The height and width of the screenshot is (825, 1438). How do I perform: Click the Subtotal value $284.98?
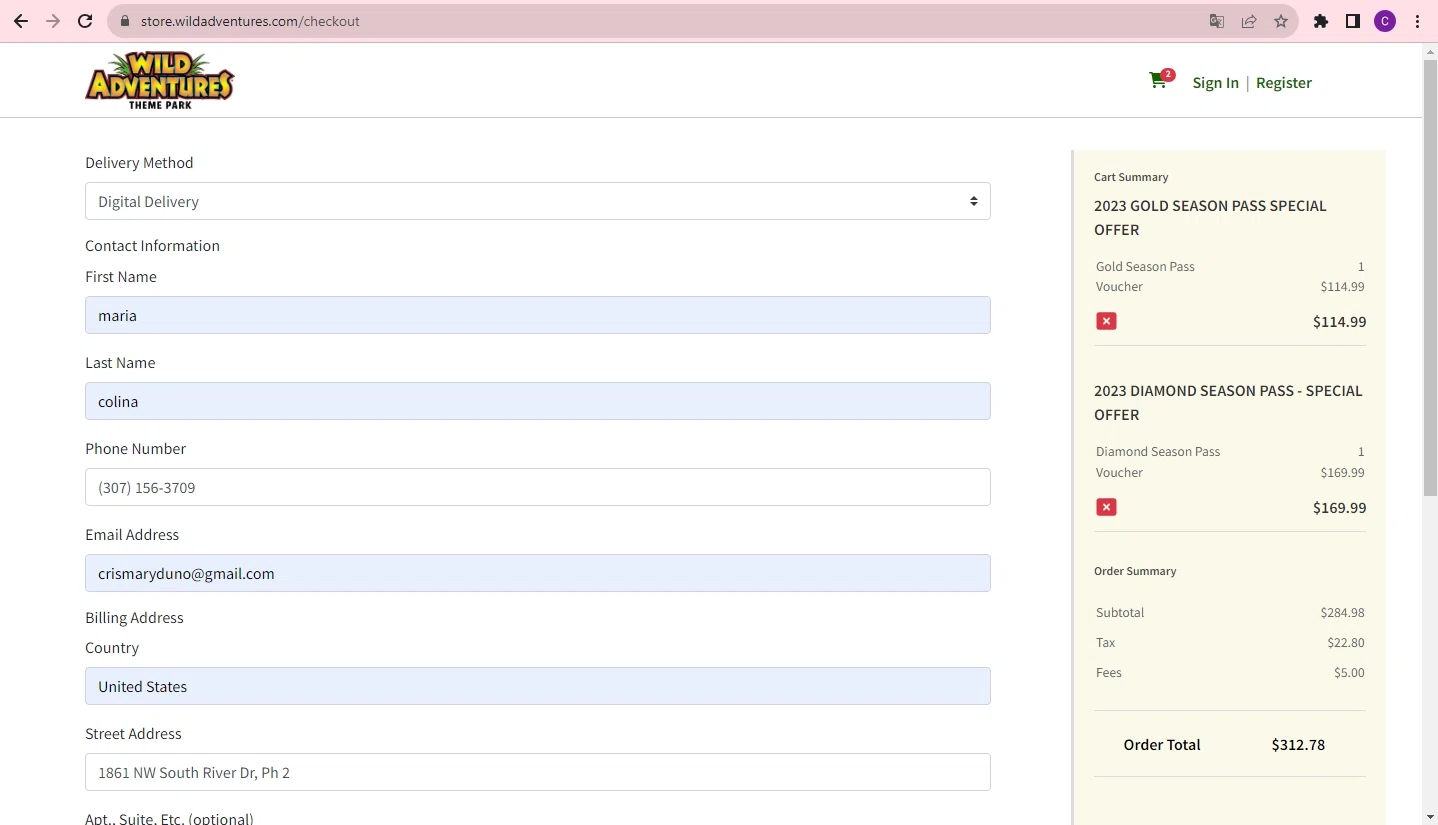[x=1342, y=613]
